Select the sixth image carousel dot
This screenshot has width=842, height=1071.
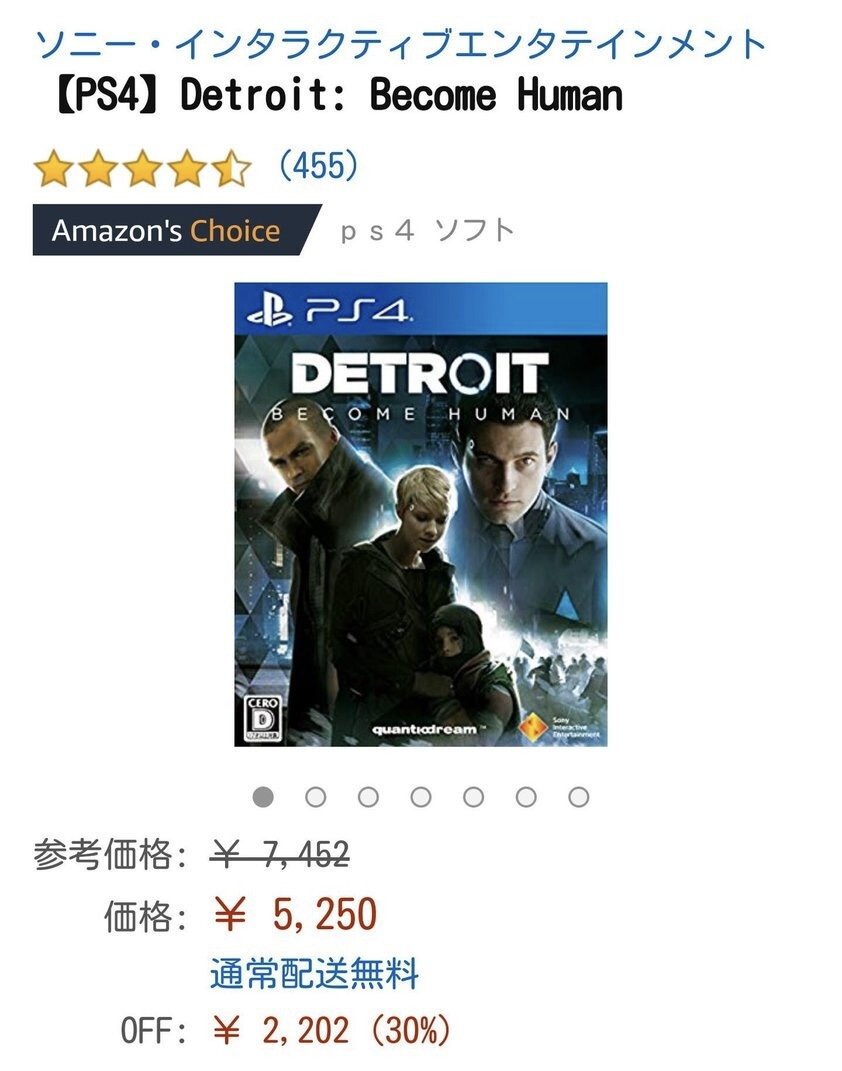(x=526, y=796)
